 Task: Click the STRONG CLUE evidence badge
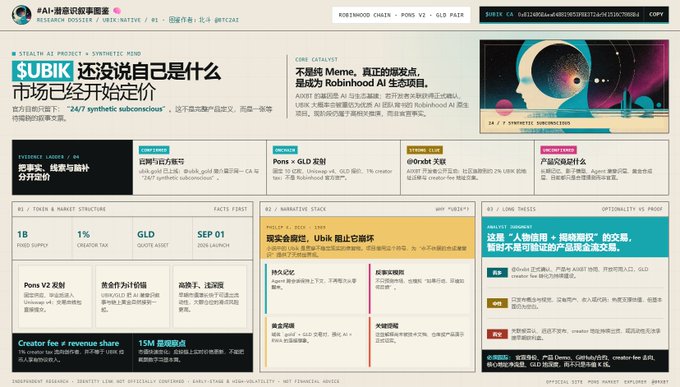(425, 150)
